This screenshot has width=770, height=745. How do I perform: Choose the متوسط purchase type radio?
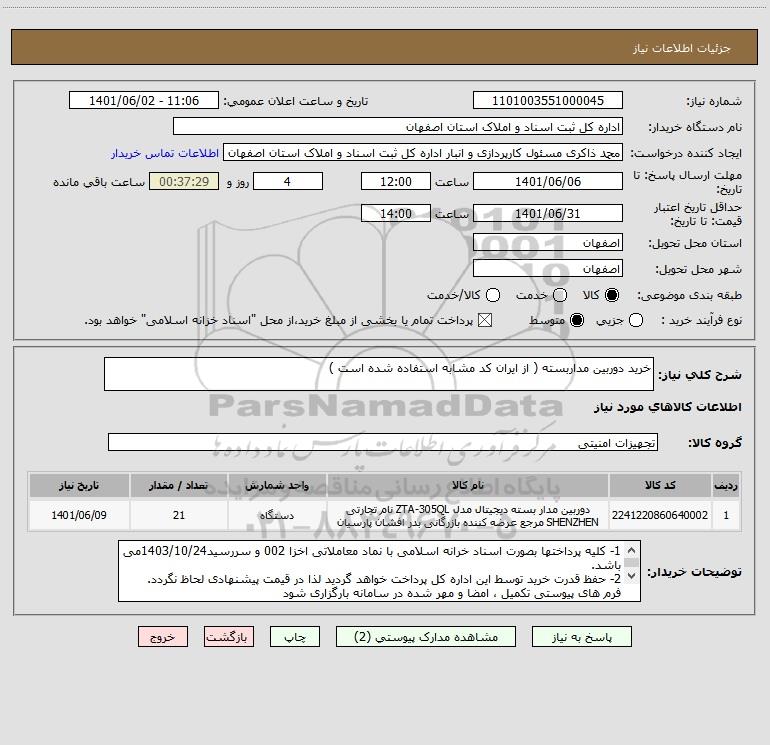click(577, 321)
